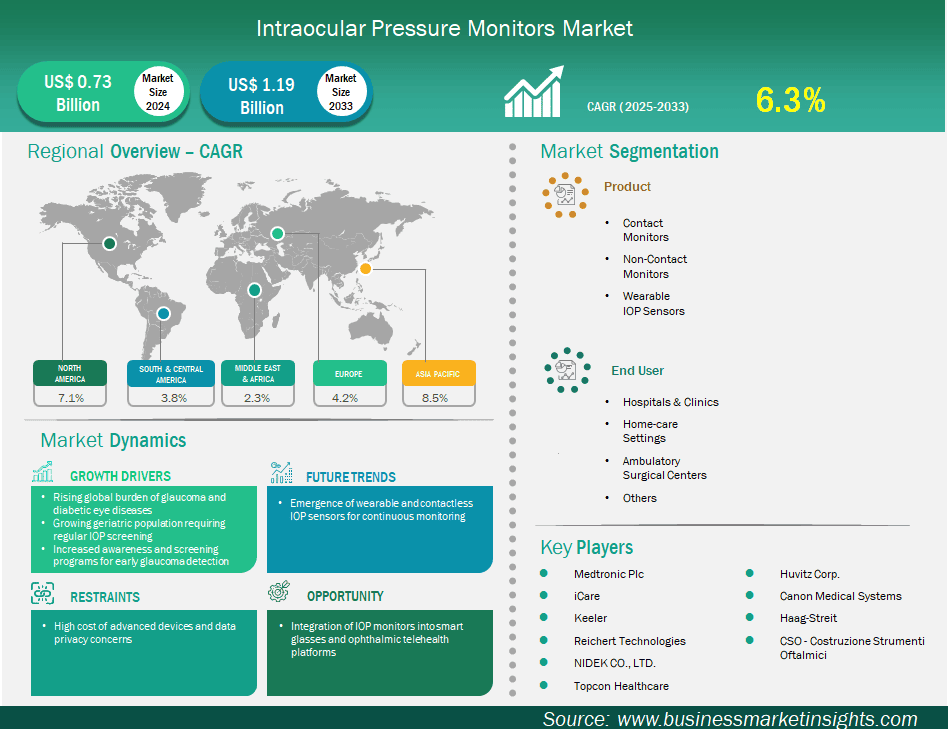Click the 6.3% CAGR value
Screen dimensions: 948x744
[790, 100]
